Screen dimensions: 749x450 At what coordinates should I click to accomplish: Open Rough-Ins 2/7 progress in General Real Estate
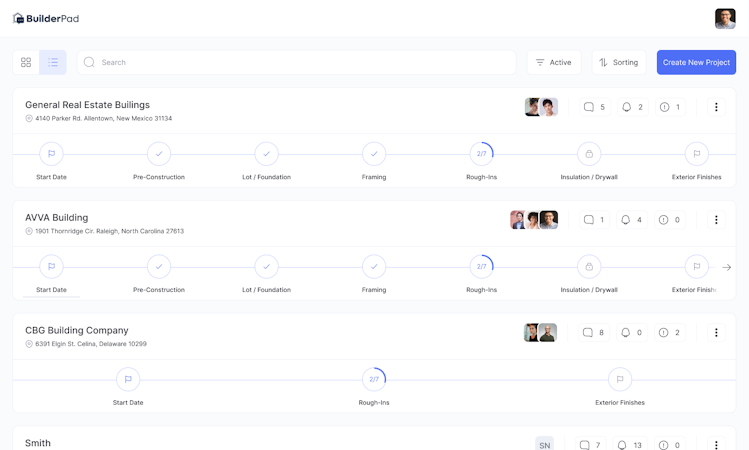pos(482,154)
